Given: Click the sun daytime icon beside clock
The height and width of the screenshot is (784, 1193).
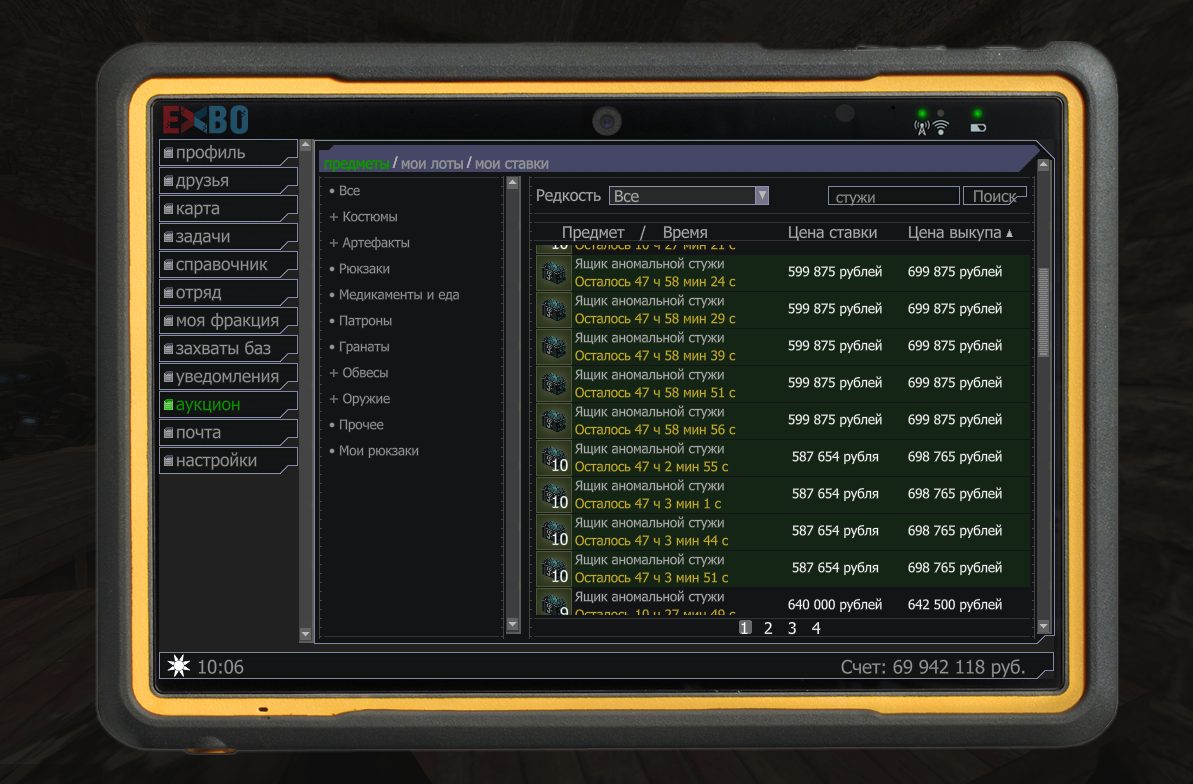Looking at the screenshot, I should pyautogui.click(x=178, y=667).
